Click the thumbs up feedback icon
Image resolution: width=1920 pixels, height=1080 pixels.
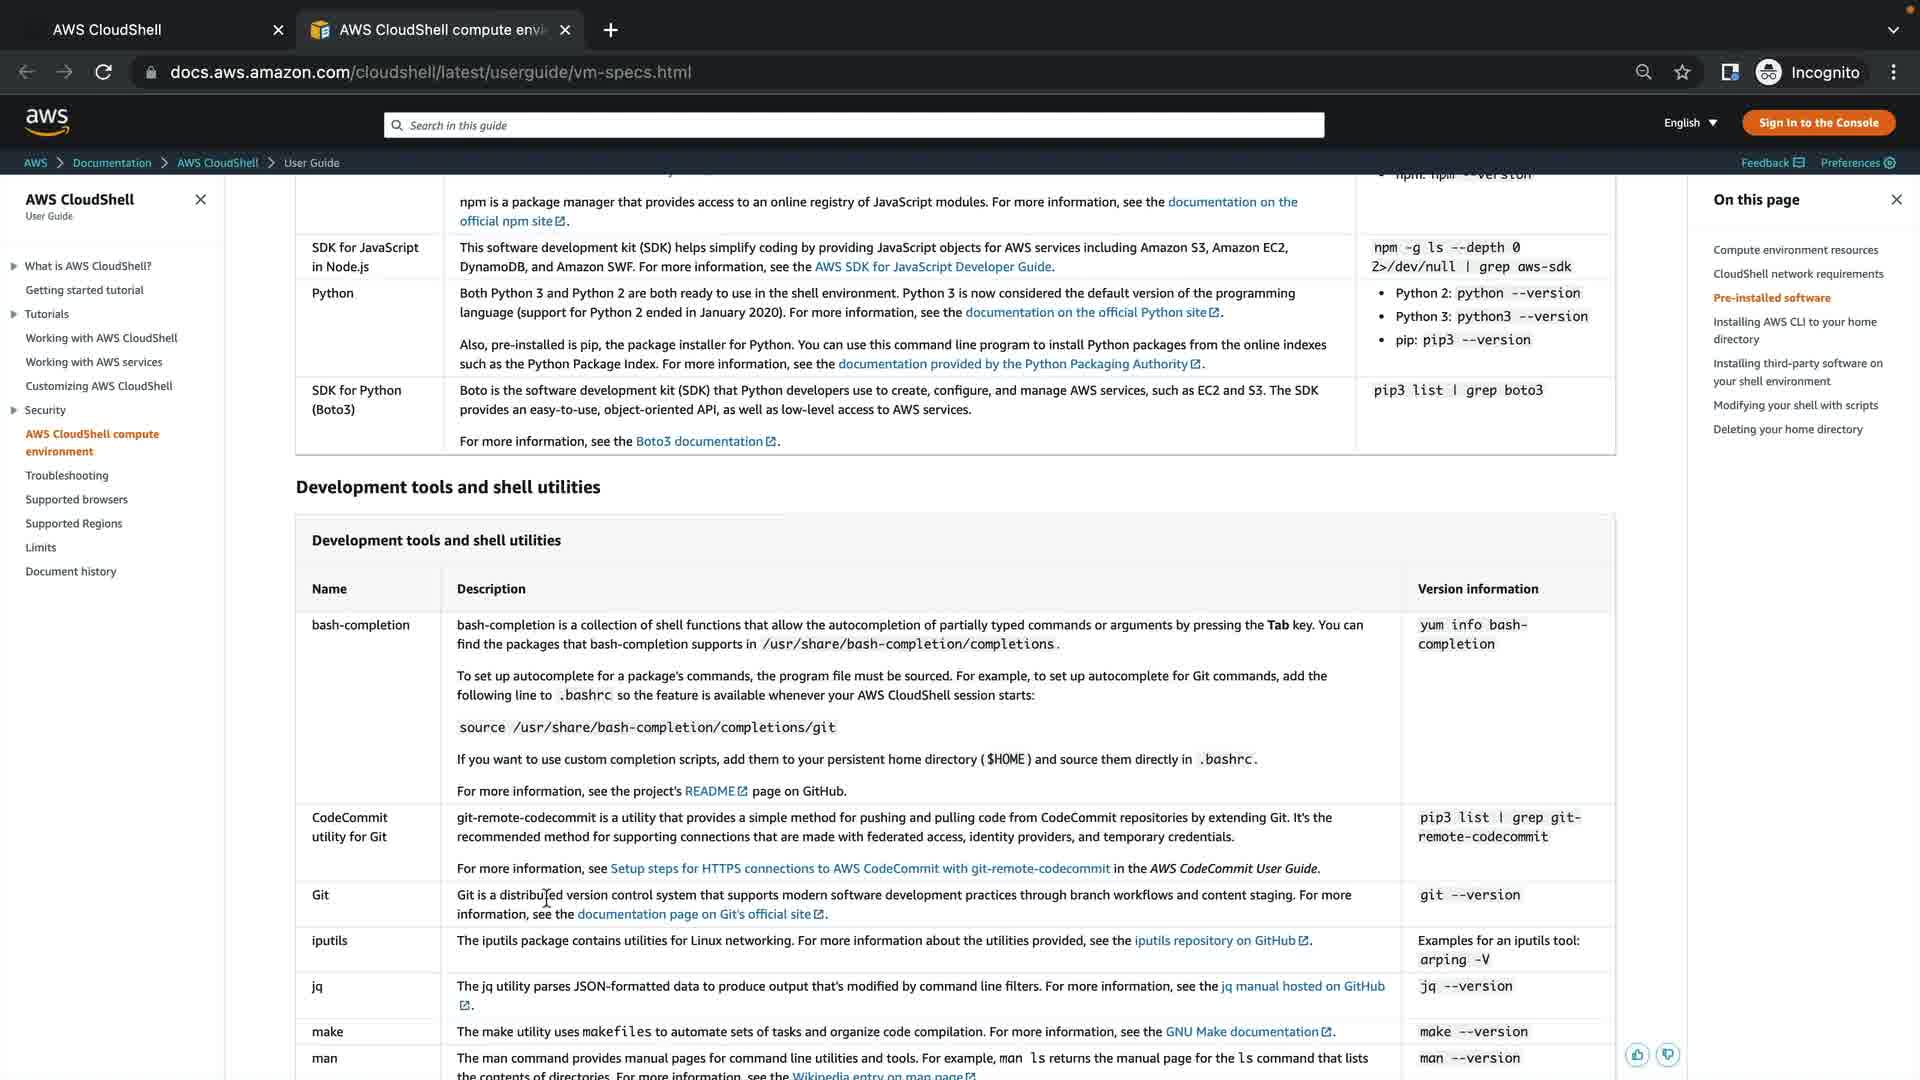(x=1637, y=1055)
